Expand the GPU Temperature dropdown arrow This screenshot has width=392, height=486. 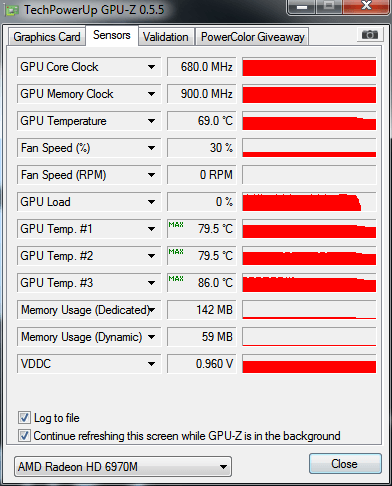tap(151, 121)
